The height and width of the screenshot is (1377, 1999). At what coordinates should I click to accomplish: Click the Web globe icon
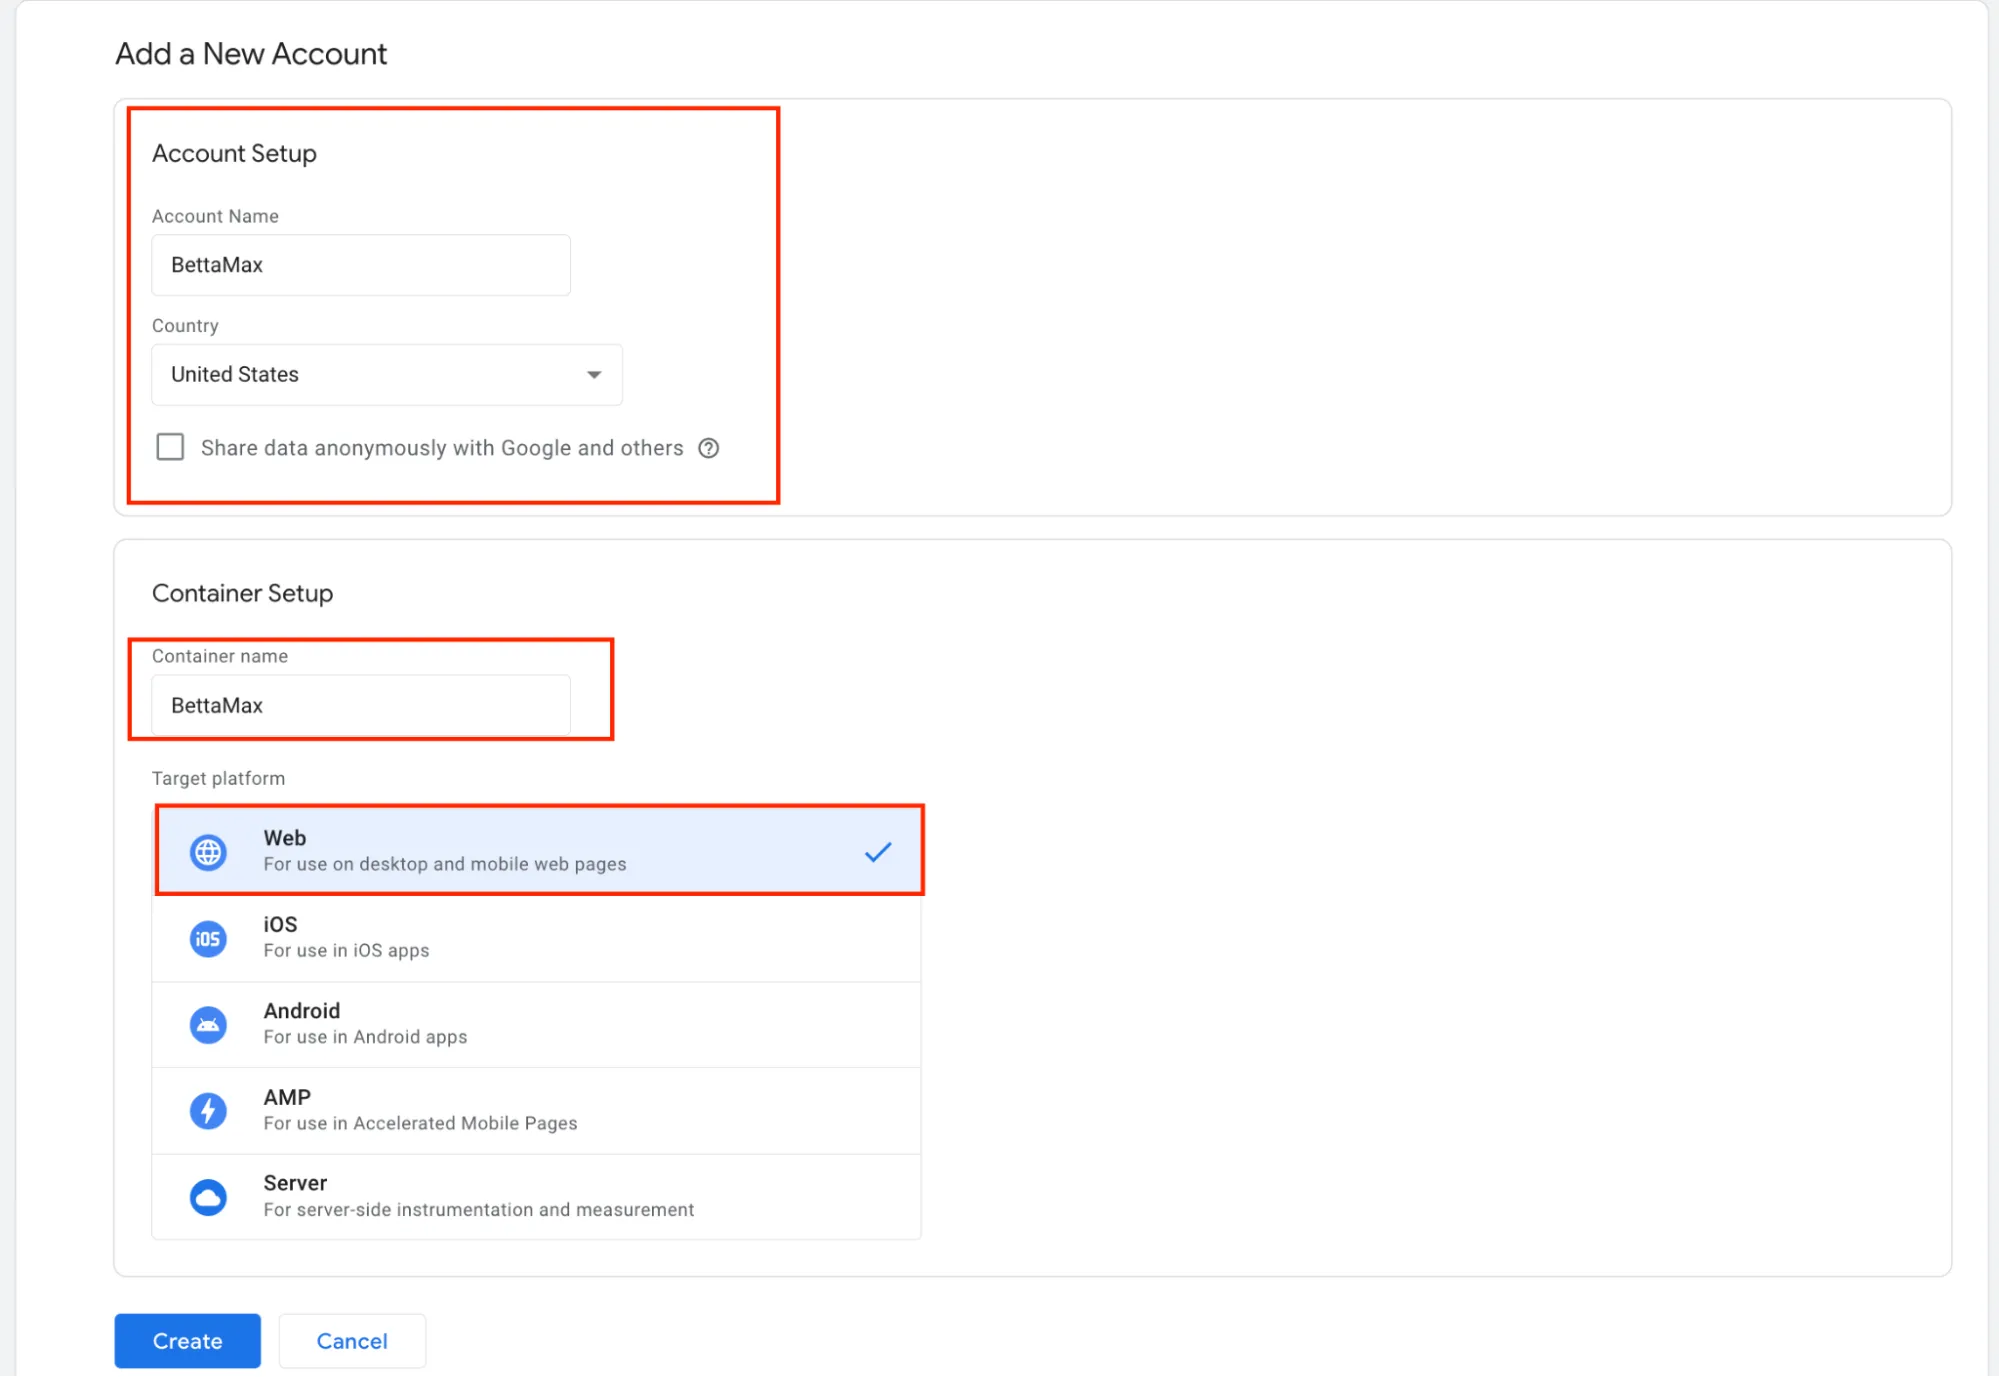[x=208, y=852]
